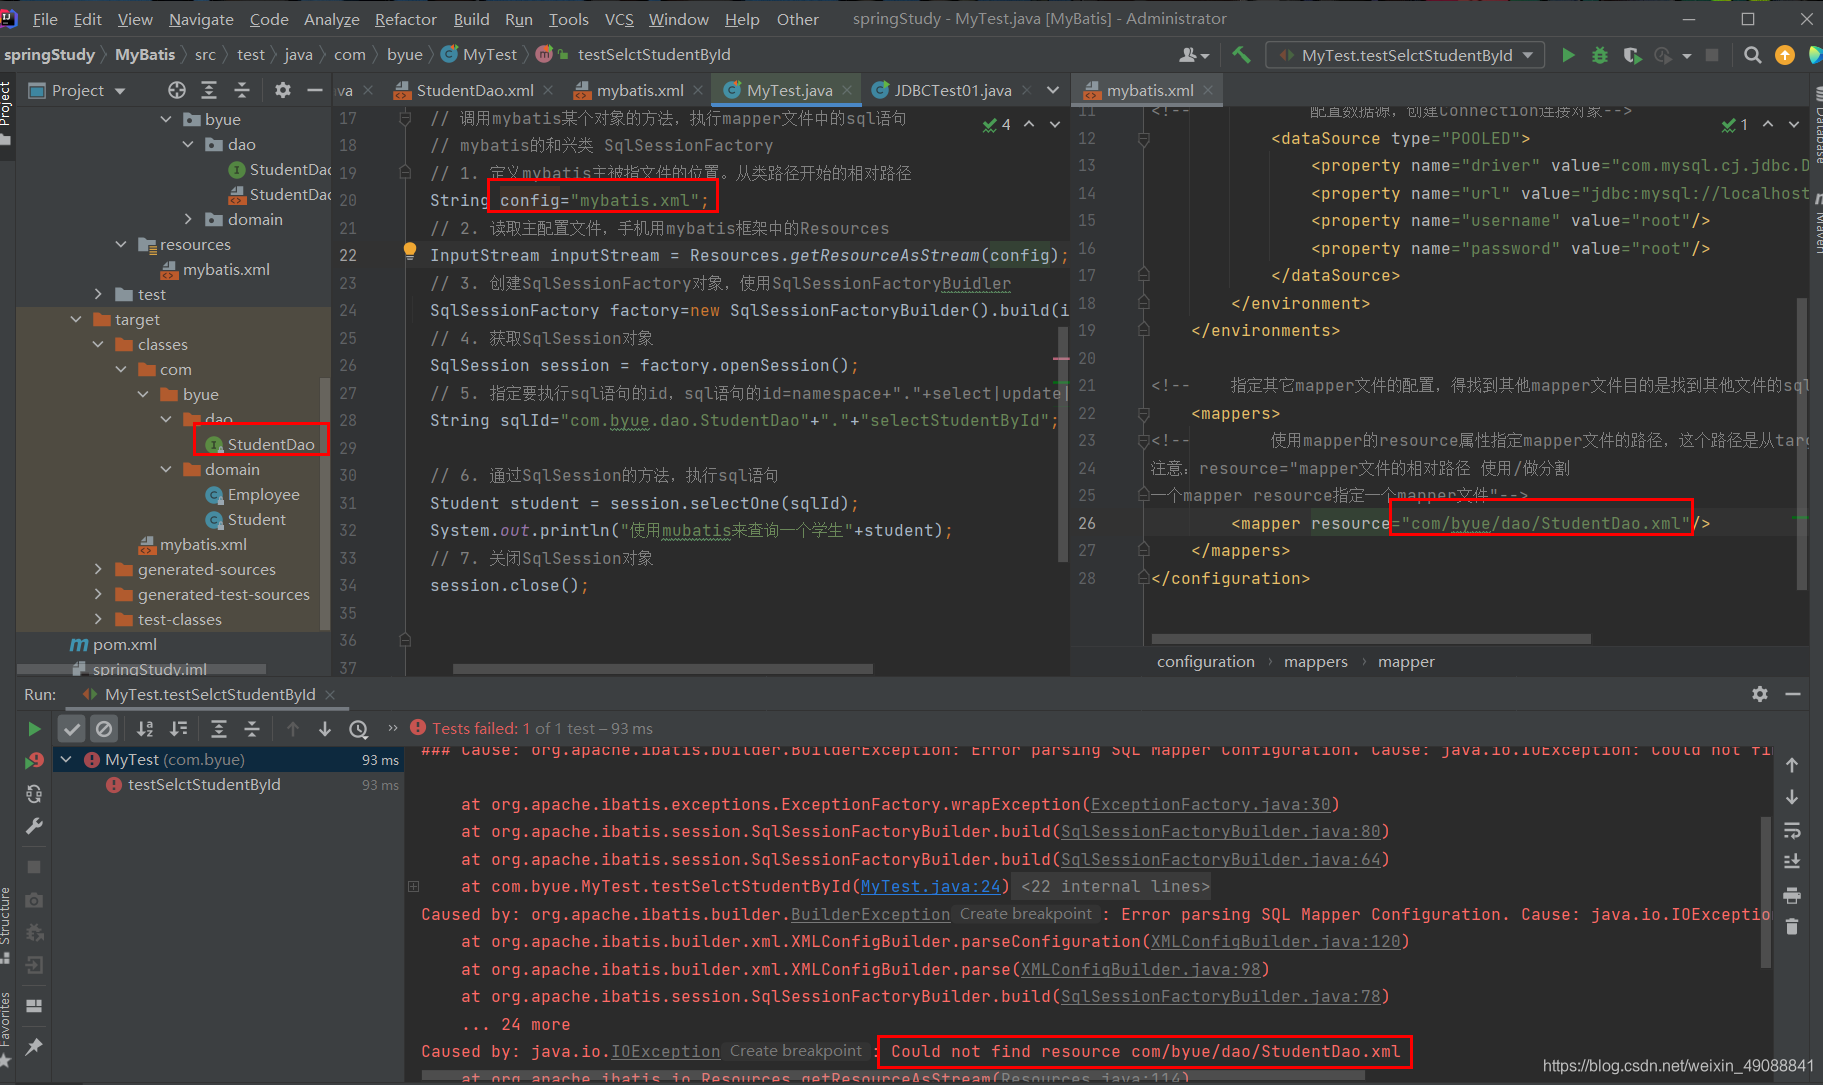Click MyBatis breadcrumb in navigation bar
Viewport: 1823px width, 1085px height.
coord(144,54)
